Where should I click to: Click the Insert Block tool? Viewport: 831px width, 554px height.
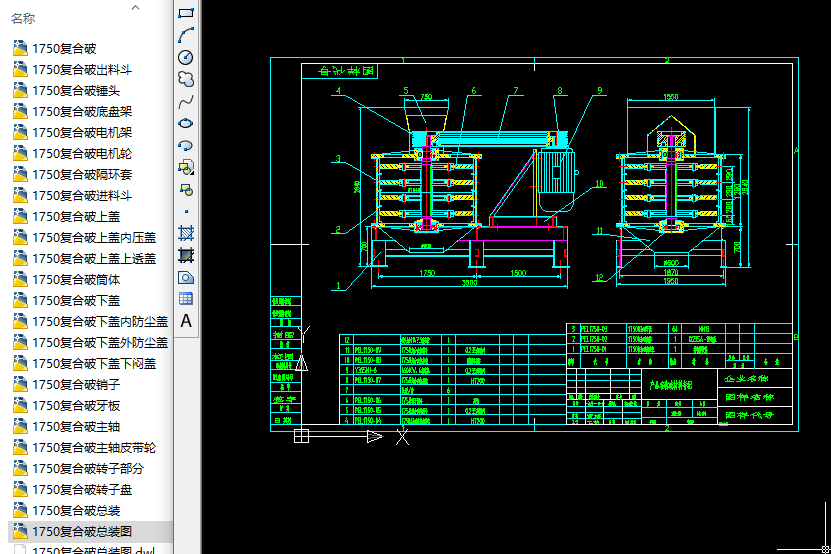pyautogui.click(x=186, y=167)
